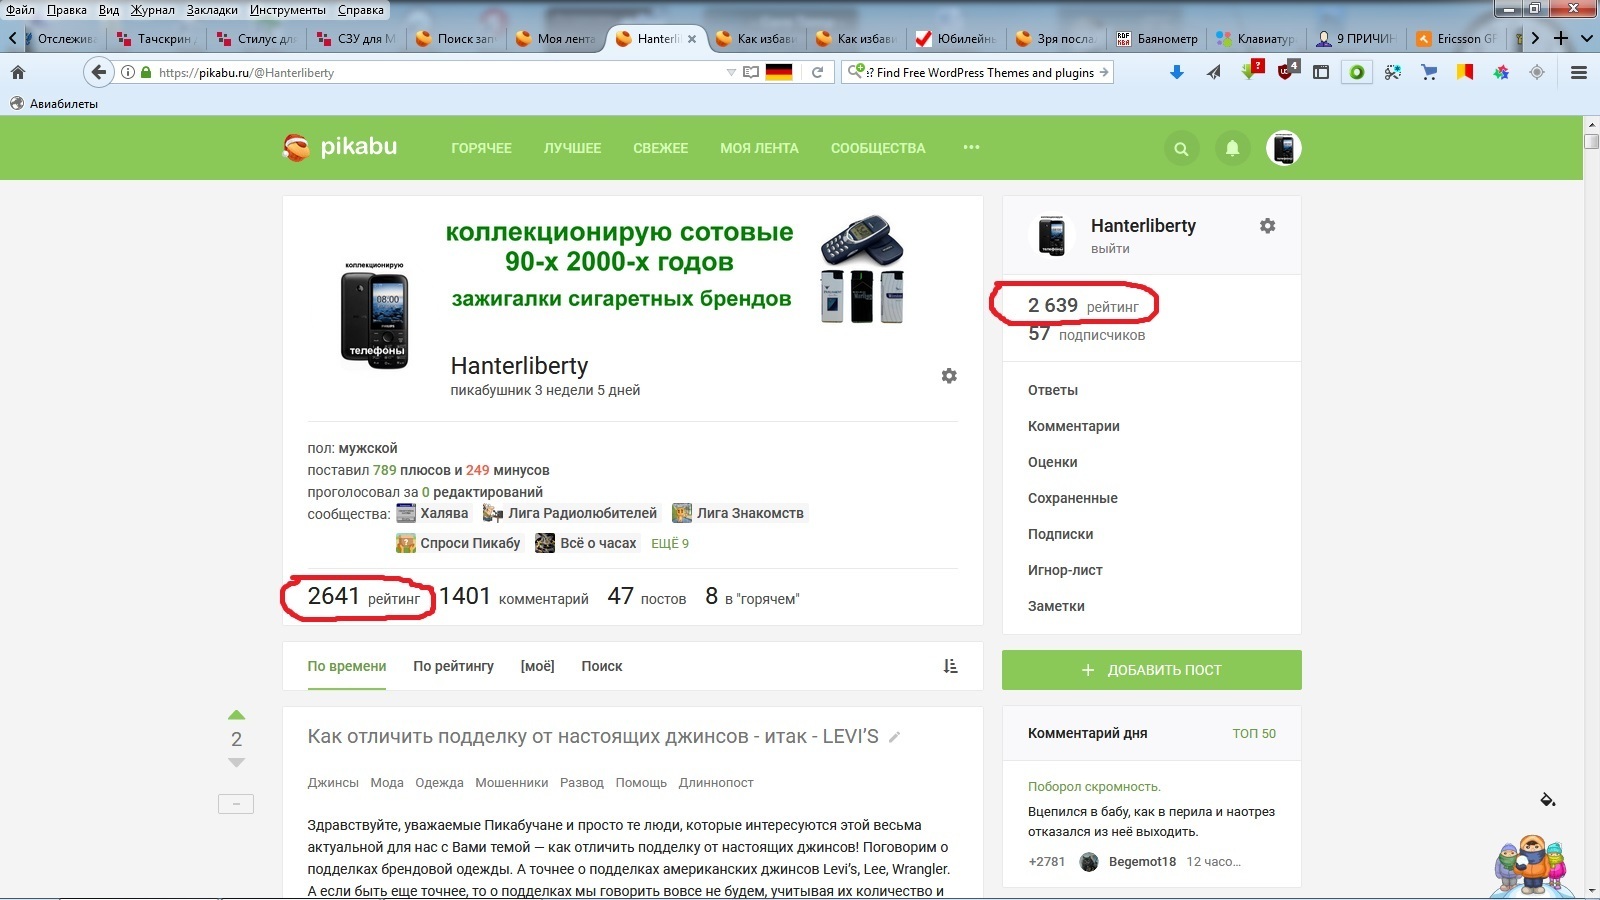Open Инструменты menu
The height and width of the screenshot is (900, 1600).
(288, 10)
